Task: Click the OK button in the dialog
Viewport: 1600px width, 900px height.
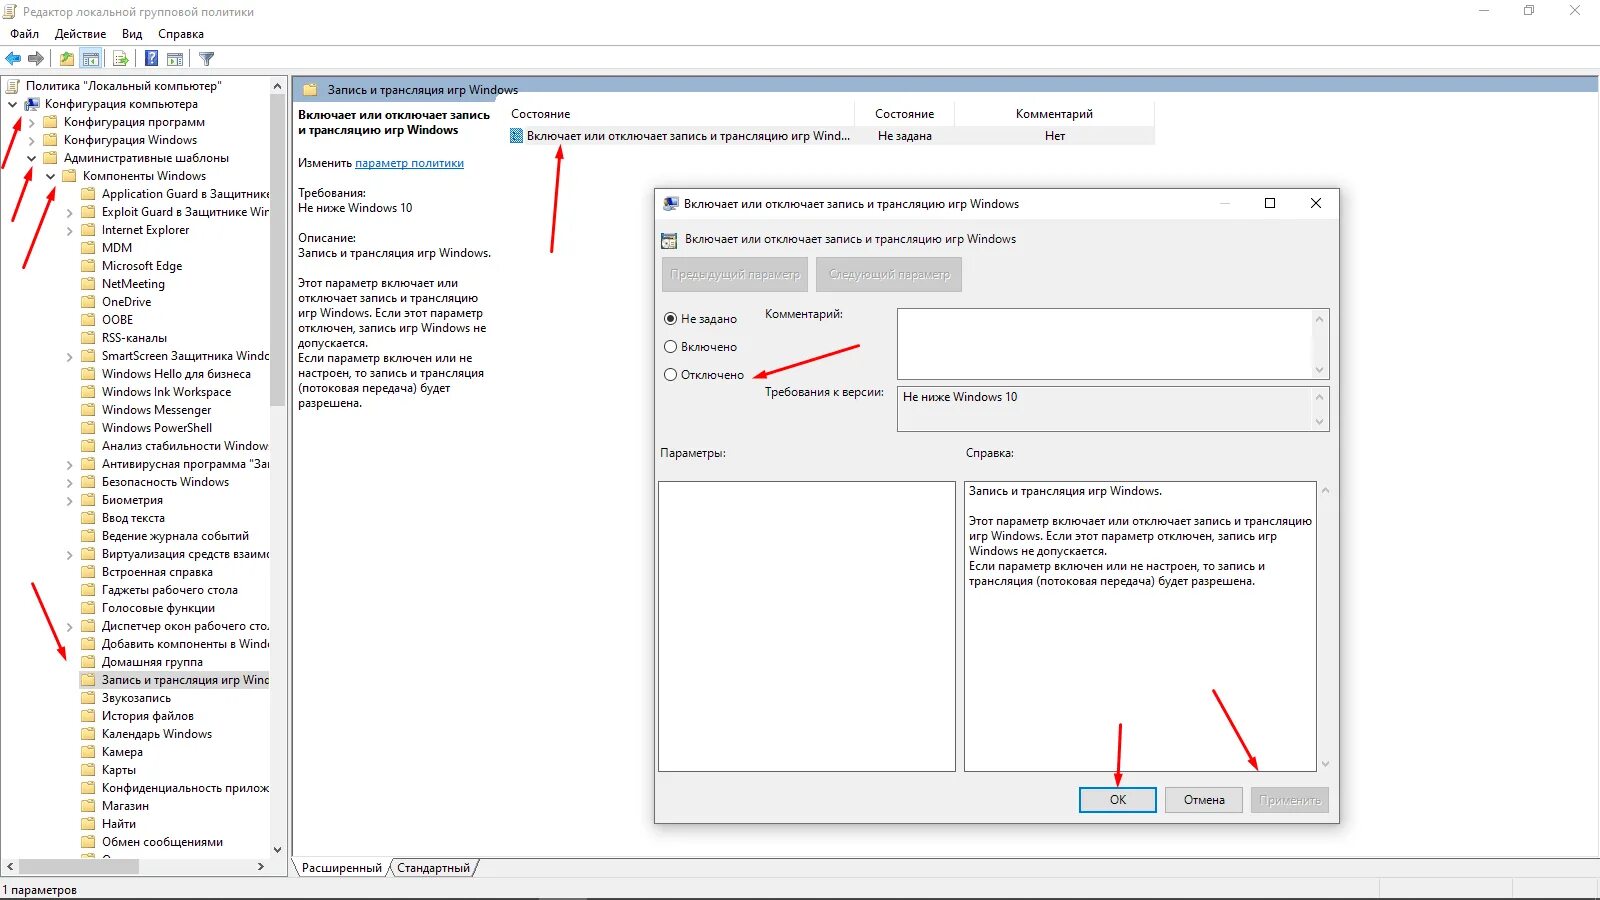Action: [1118, 800]
